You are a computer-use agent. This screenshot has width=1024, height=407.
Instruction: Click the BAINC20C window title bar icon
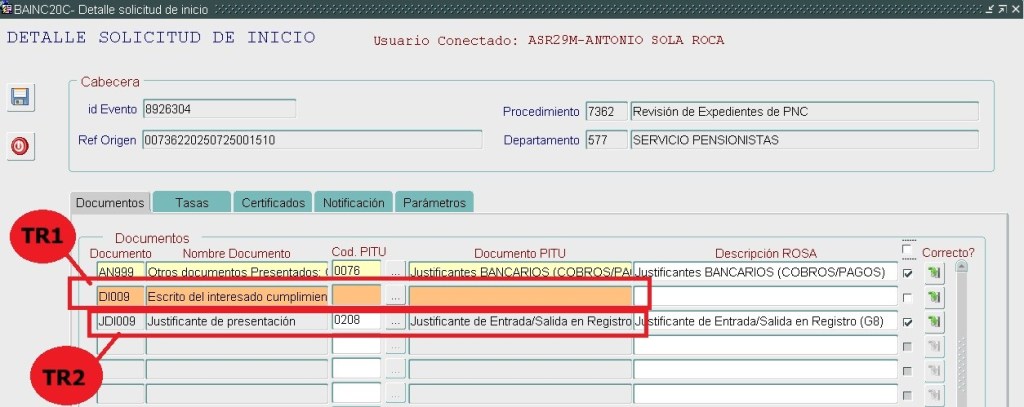pos(6,8)
